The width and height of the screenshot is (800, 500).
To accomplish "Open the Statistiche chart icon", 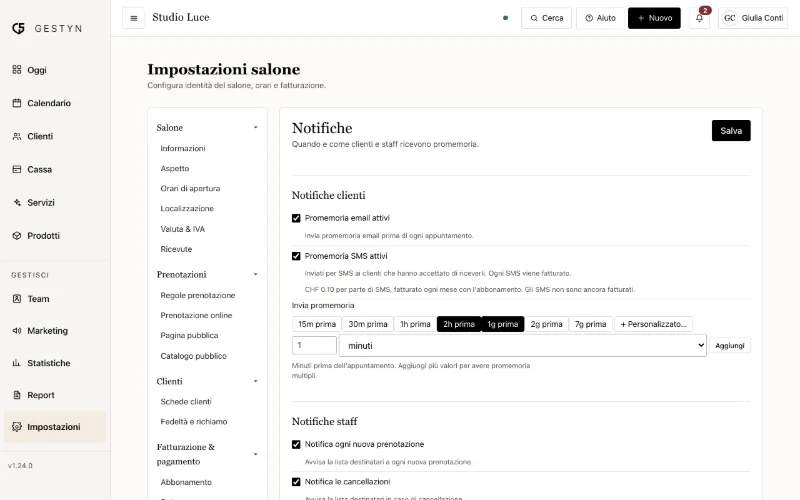I will pos(17,363).
